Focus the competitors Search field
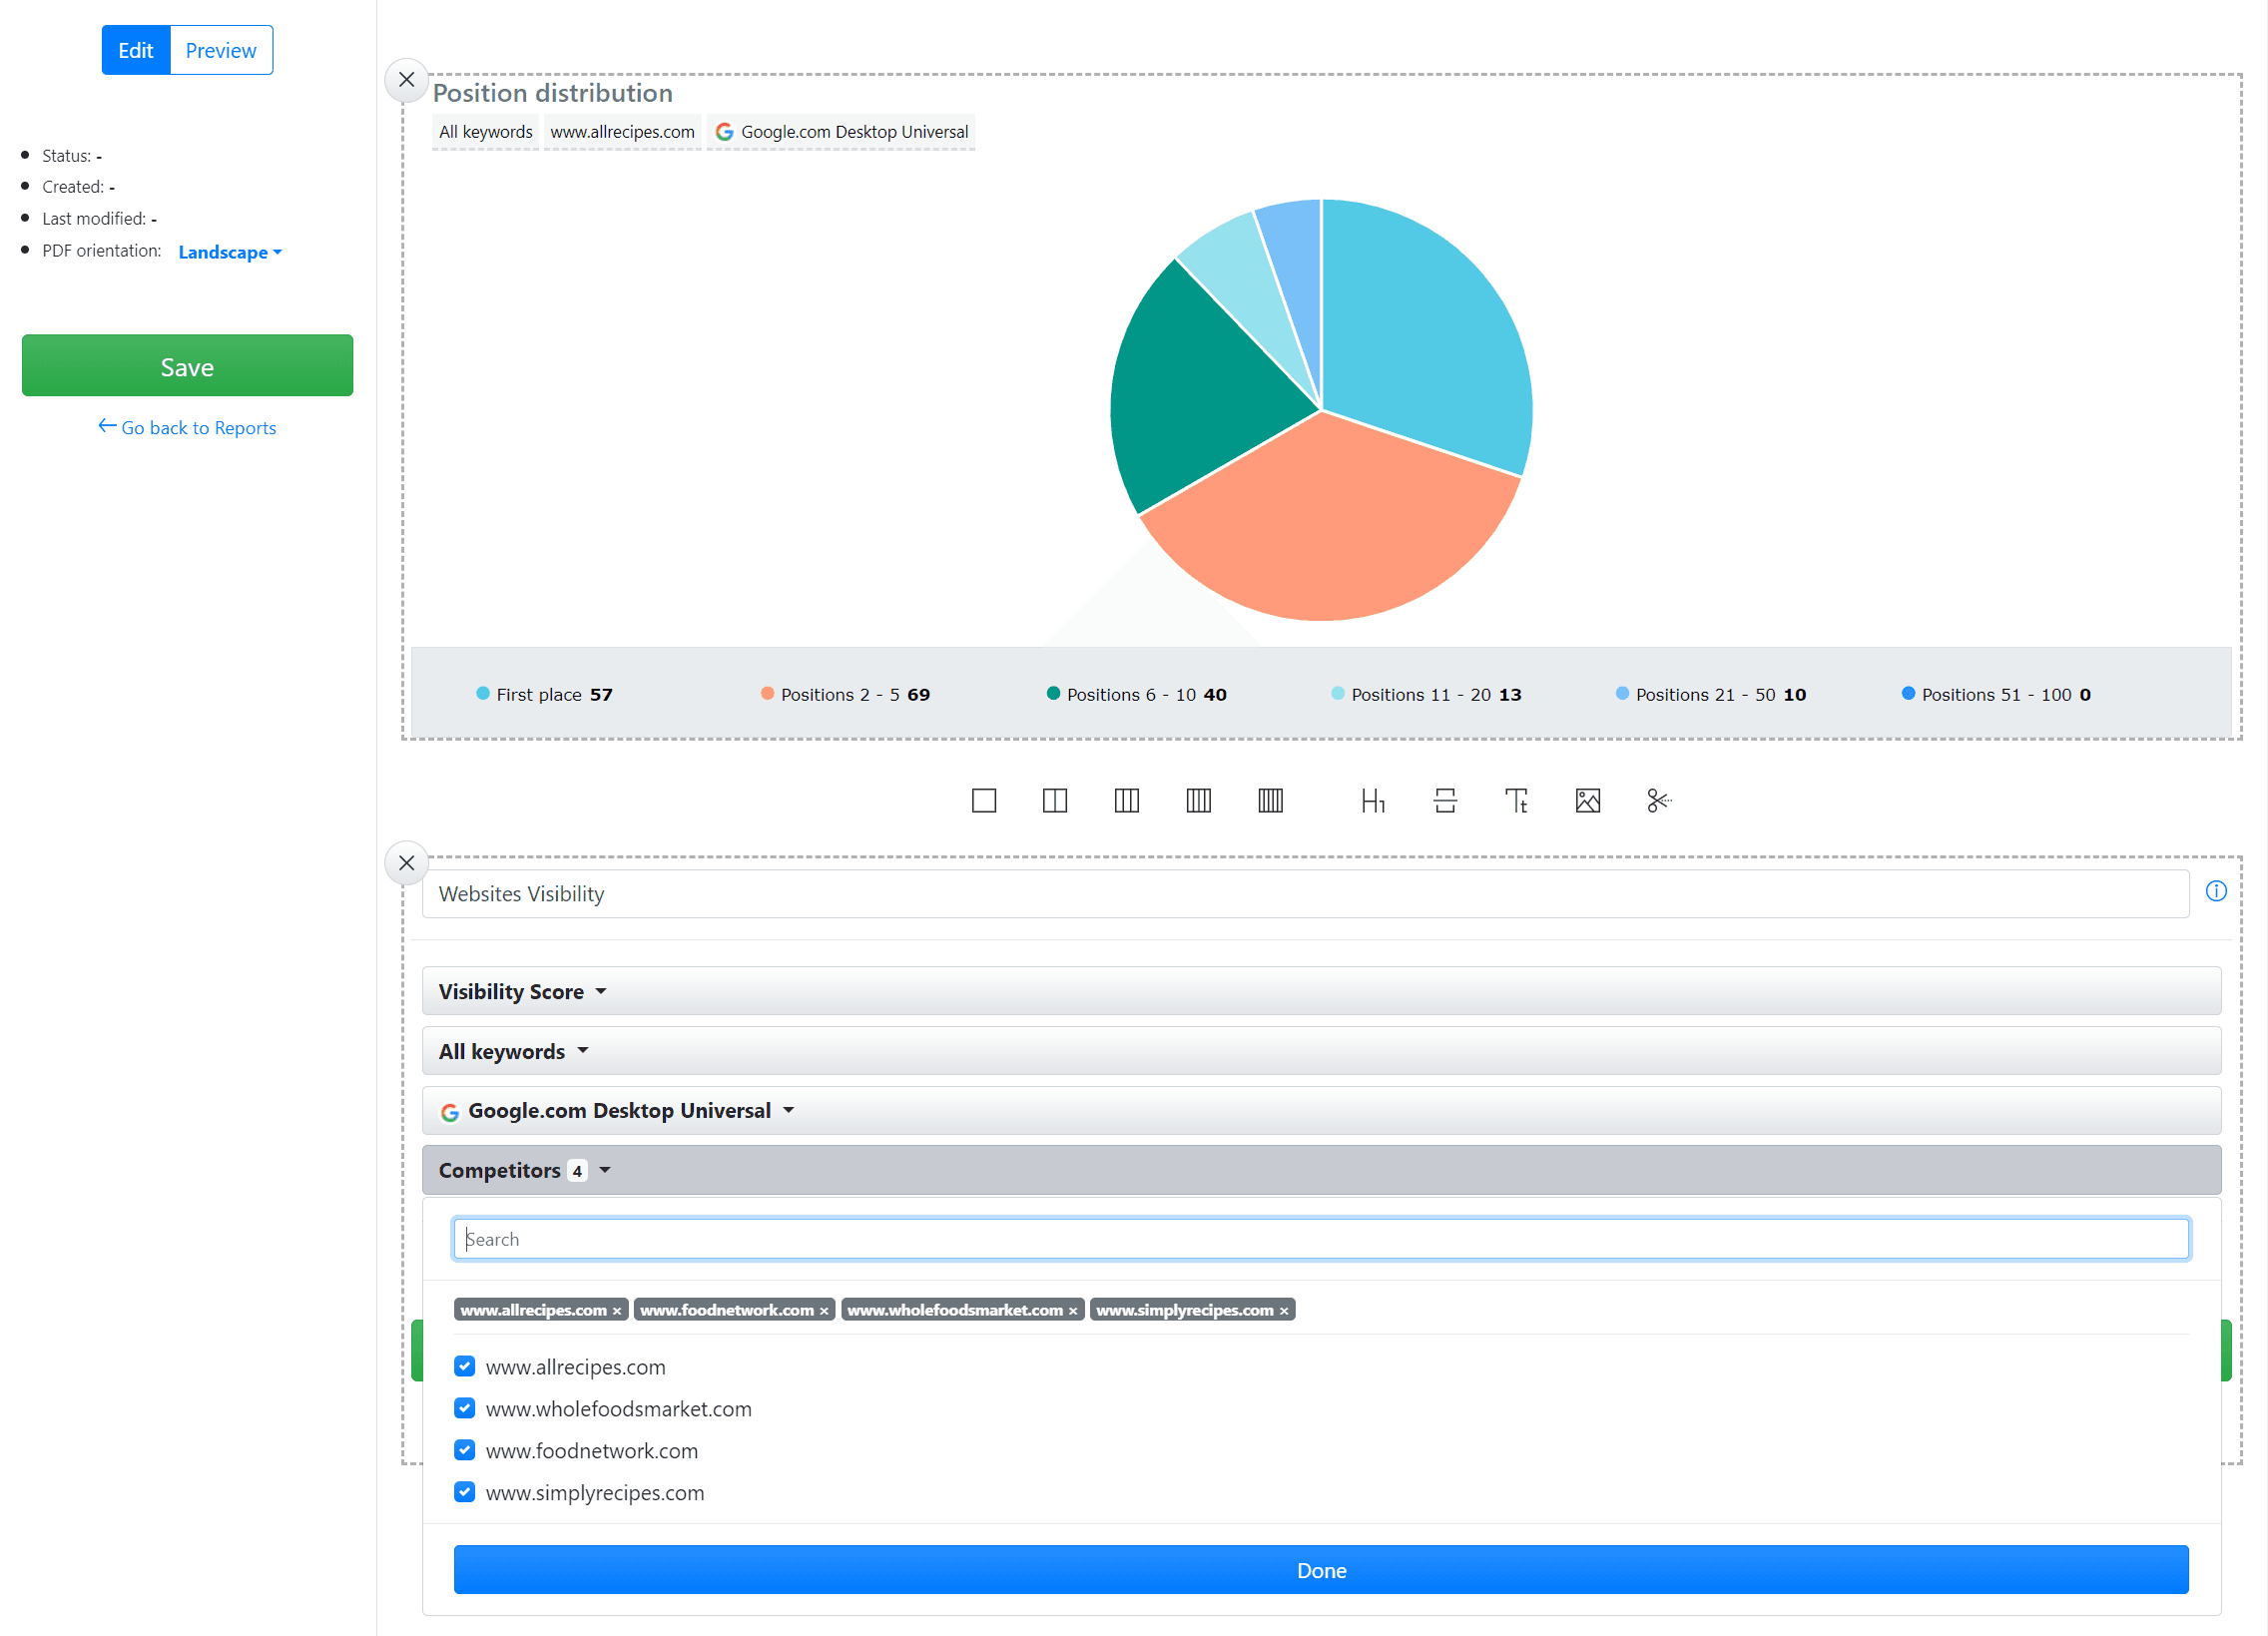 (x=1321, y=1239)
